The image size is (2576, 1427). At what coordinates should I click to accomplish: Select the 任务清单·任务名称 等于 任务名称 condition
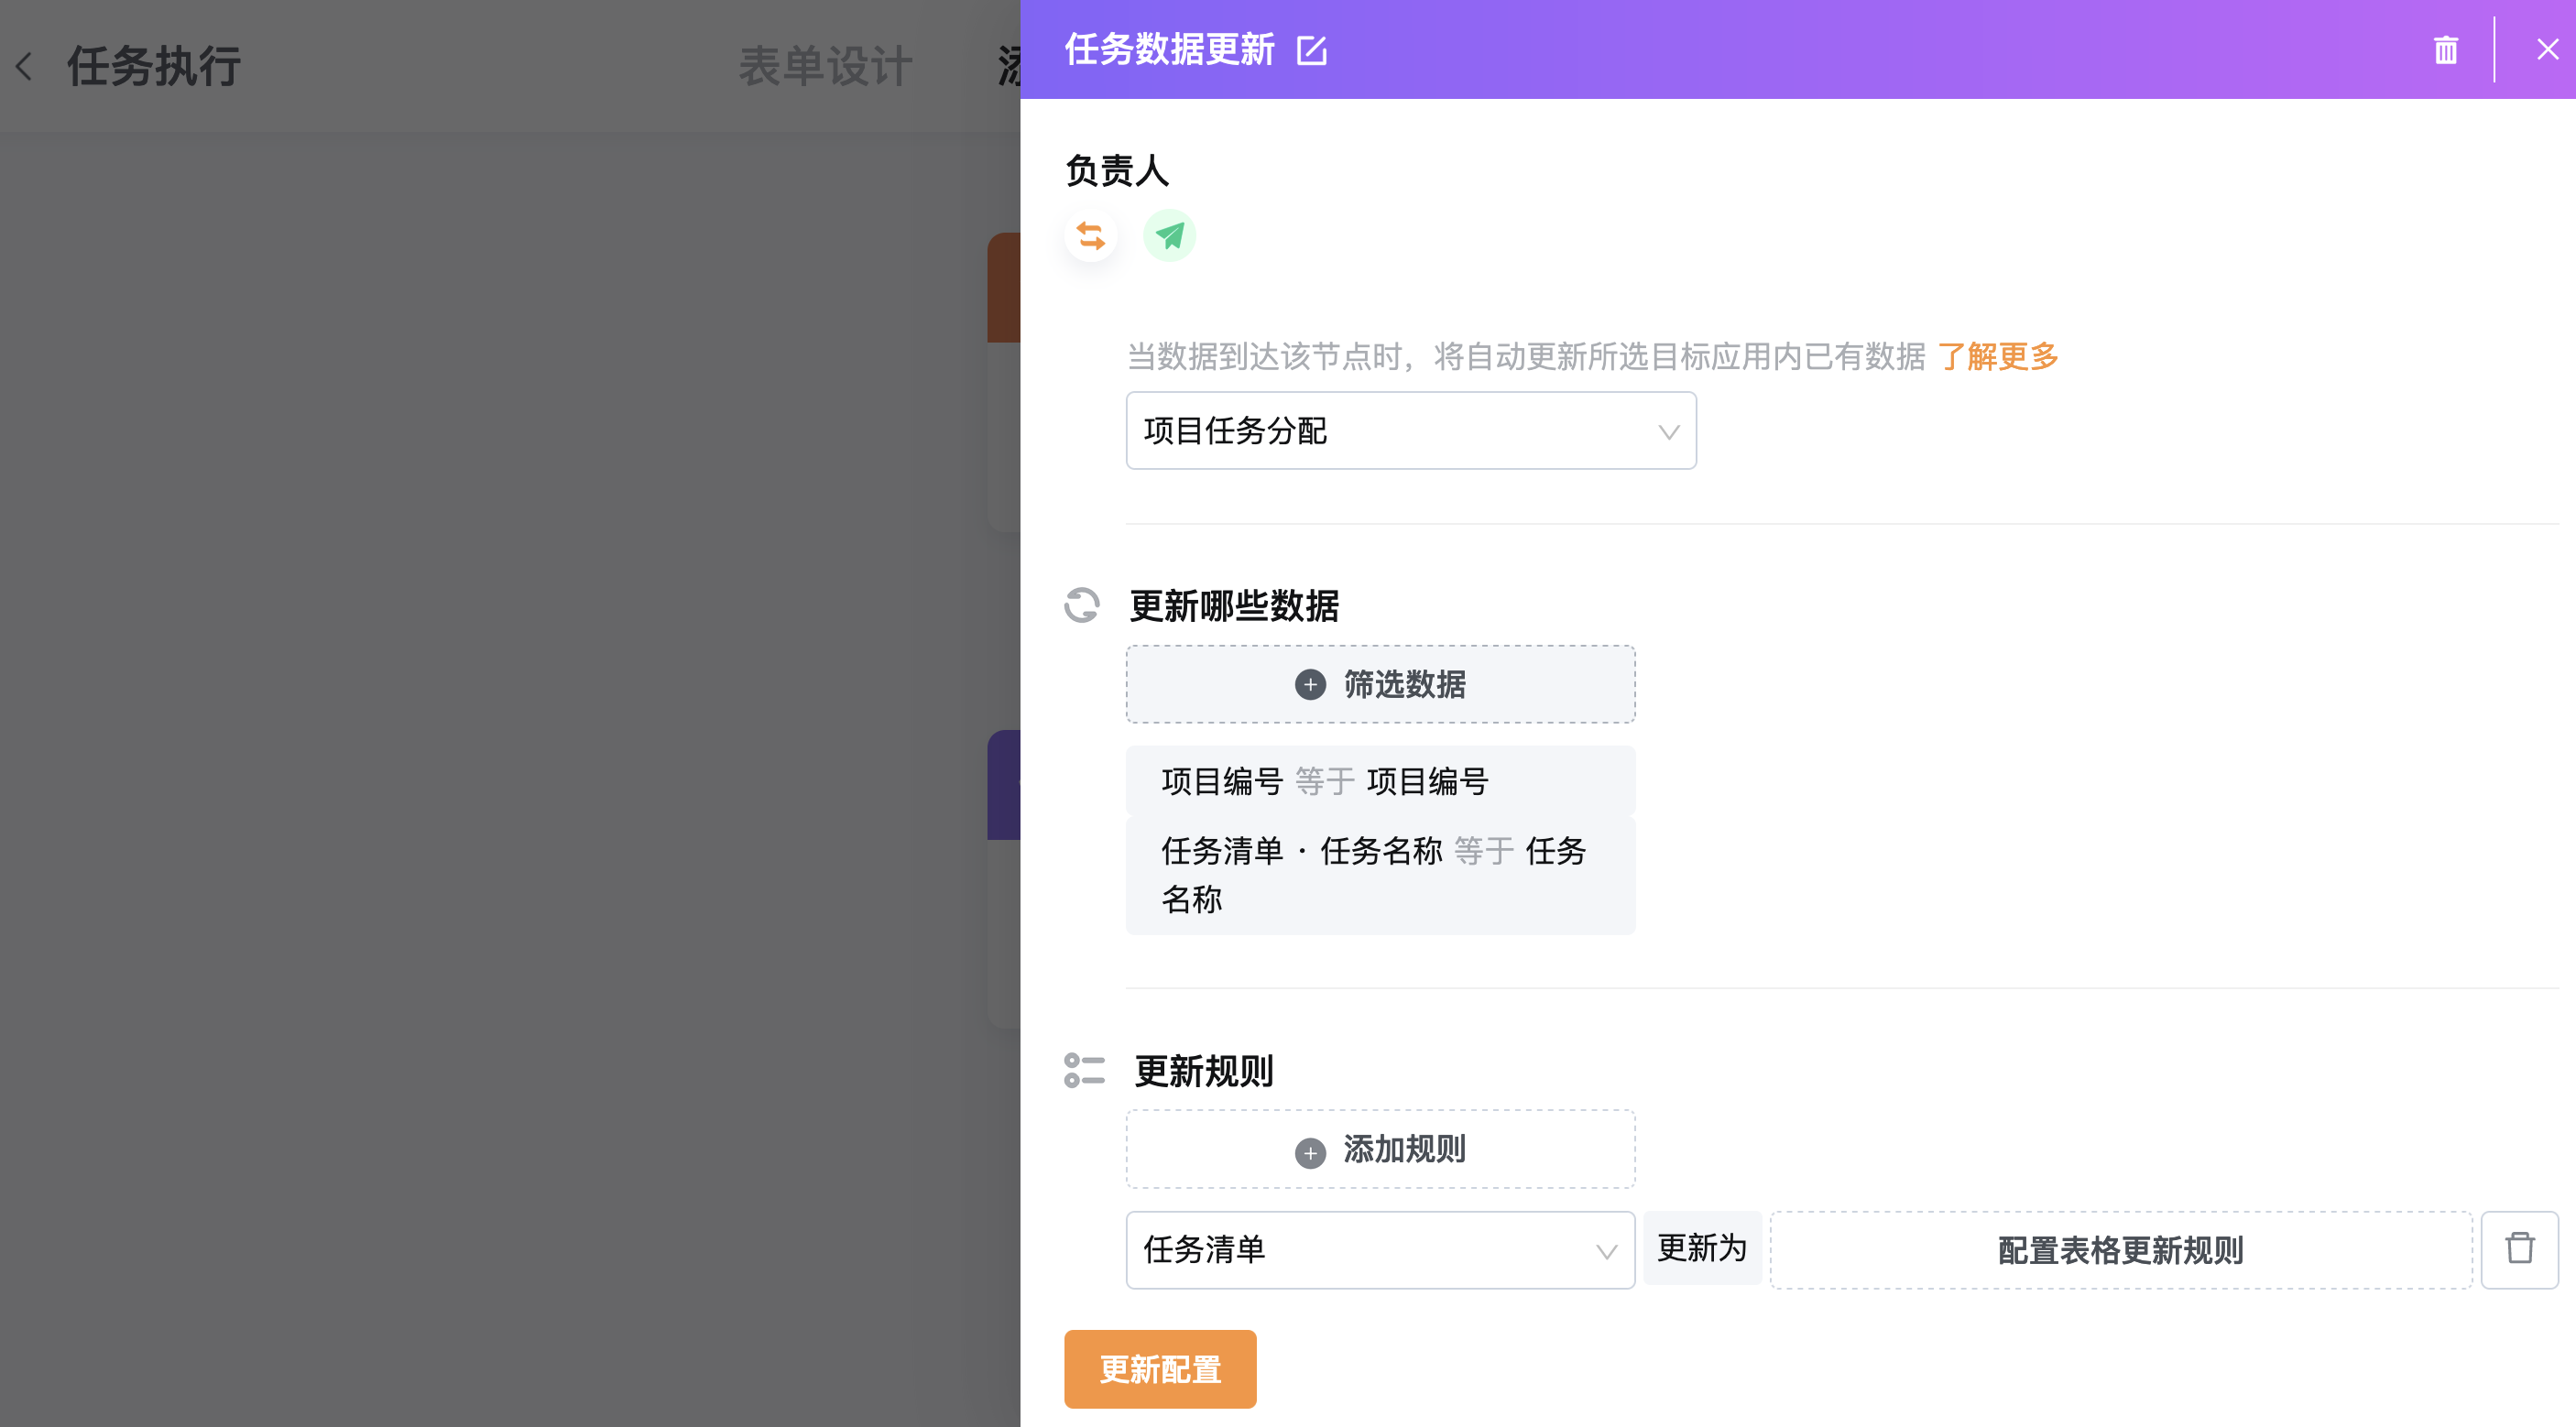[1380, 875]
